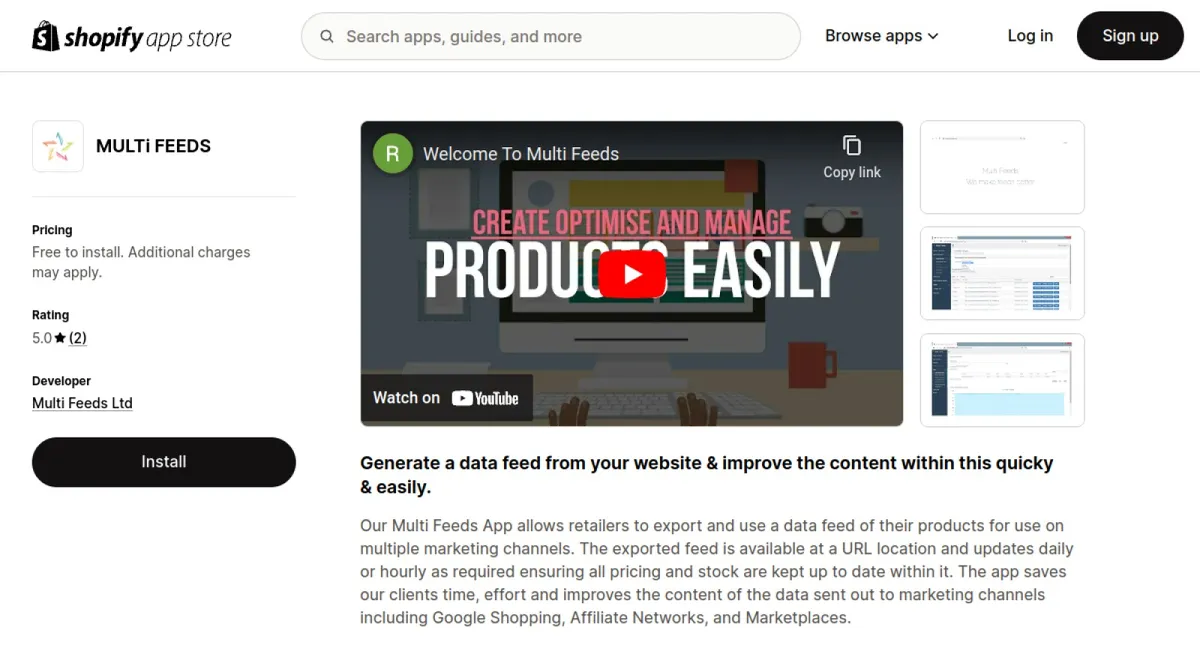
Task: Open the (2) reviews link
Action: (x=78, y=338)
